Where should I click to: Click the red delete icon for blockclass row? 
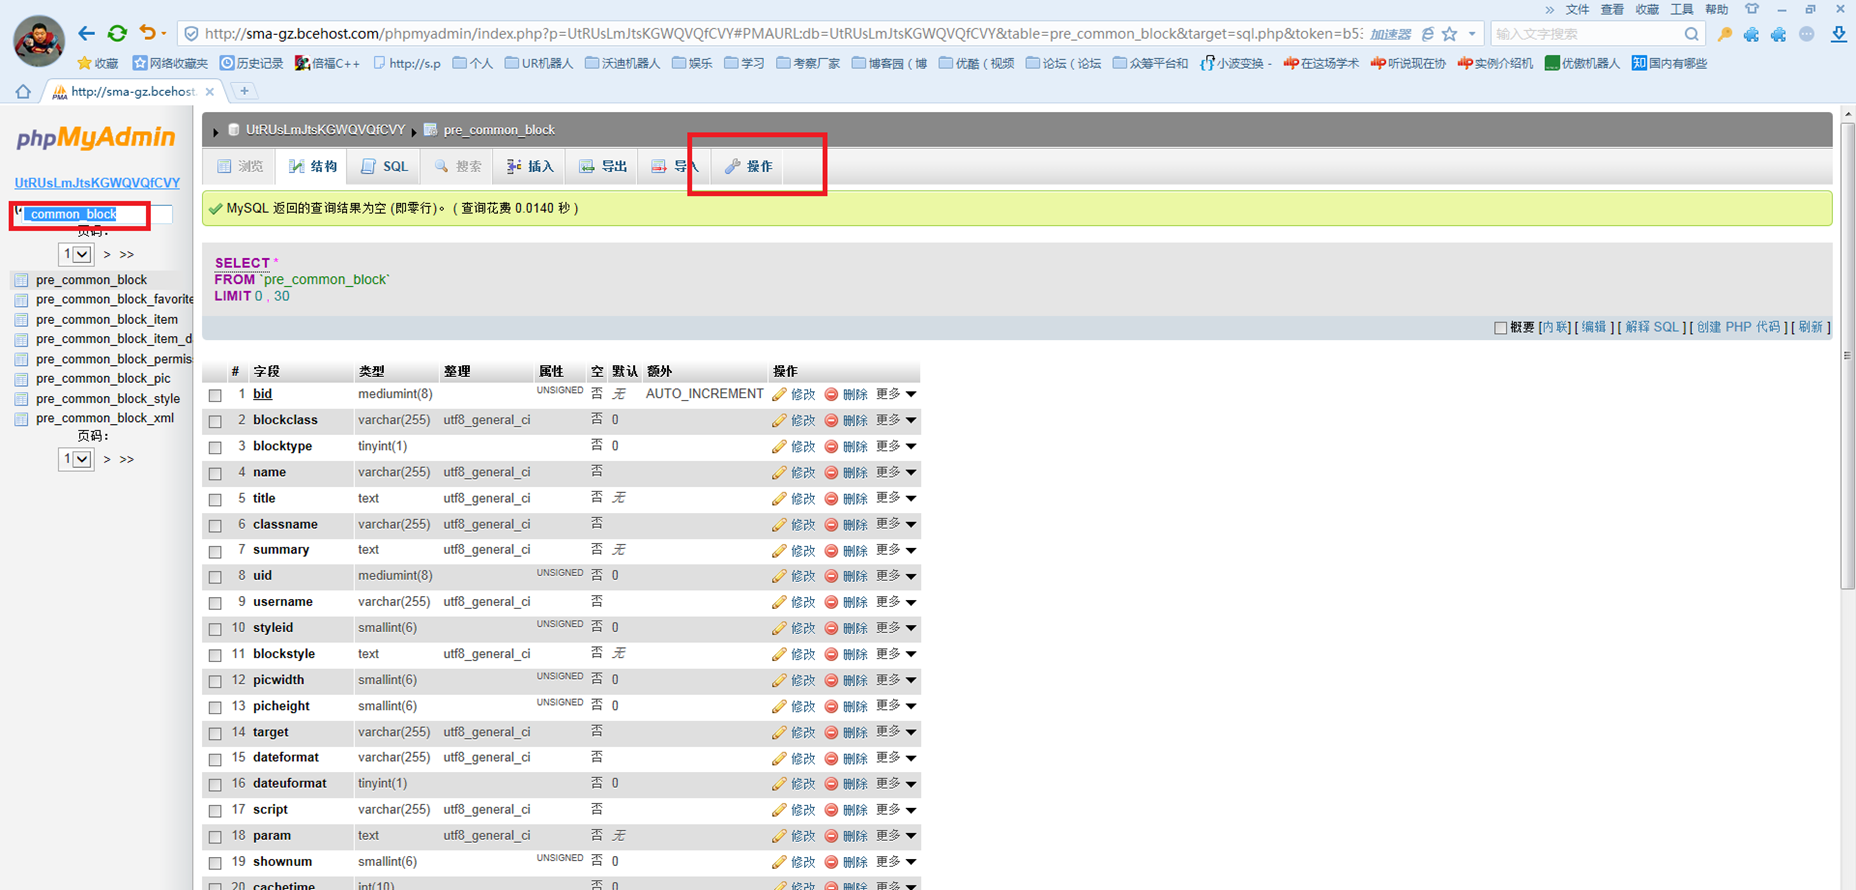tap(831, 421)
